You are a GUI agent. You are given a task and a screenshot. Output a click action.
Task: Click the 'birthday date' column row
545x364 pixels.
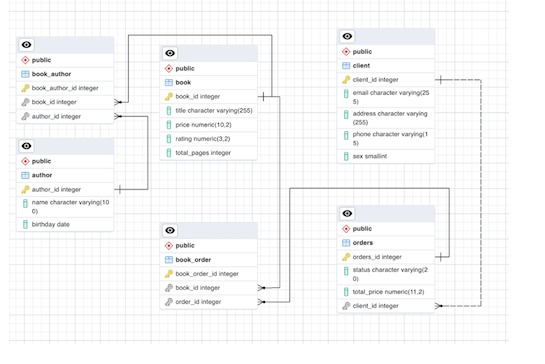tap(65, 224)
